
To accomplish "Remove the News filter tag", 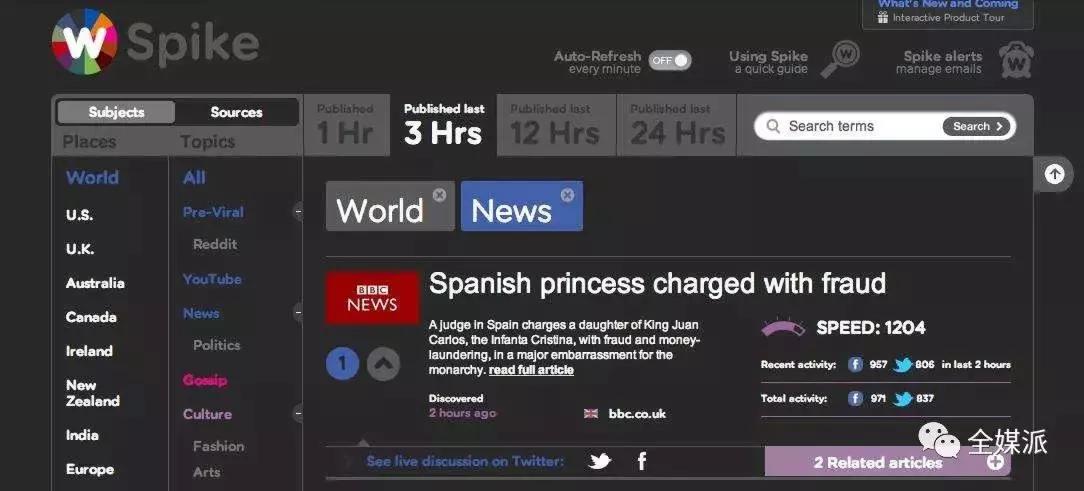I will coord(567,195).
